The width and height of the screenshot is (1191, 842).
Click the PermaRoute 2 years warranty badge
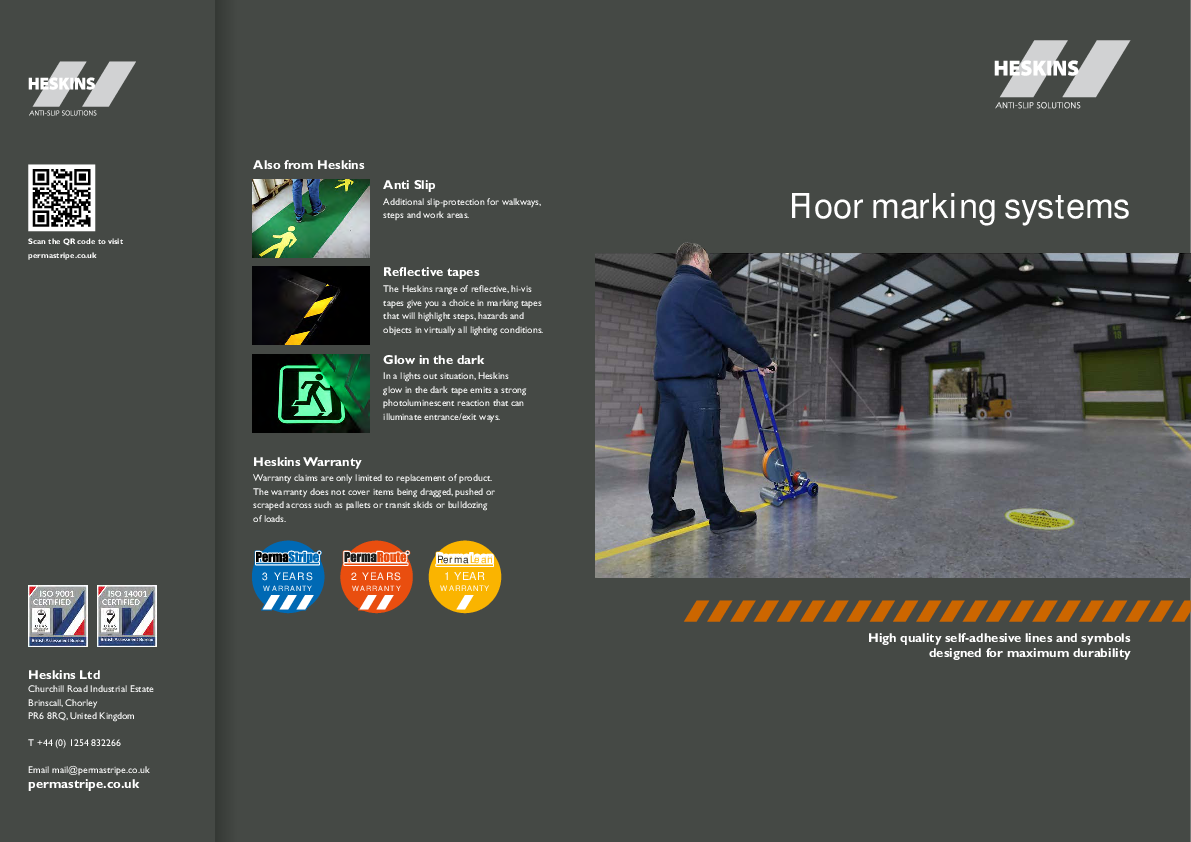click(376, 576)
